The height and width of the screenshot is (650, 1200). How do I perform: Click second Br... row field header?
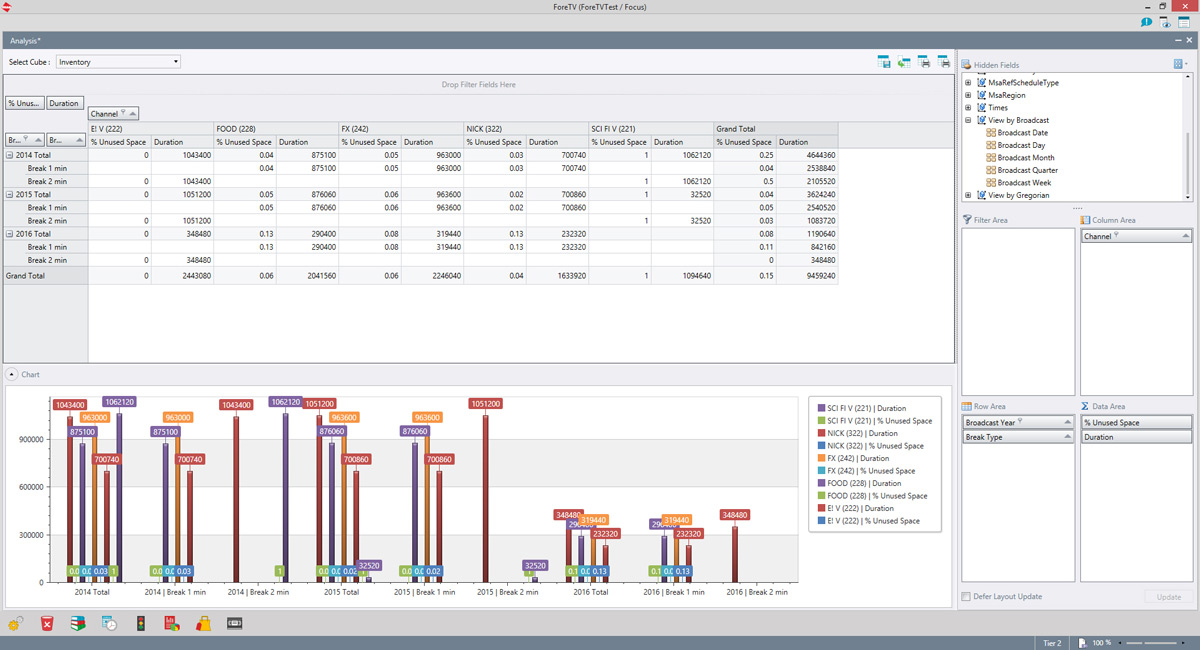65,141
